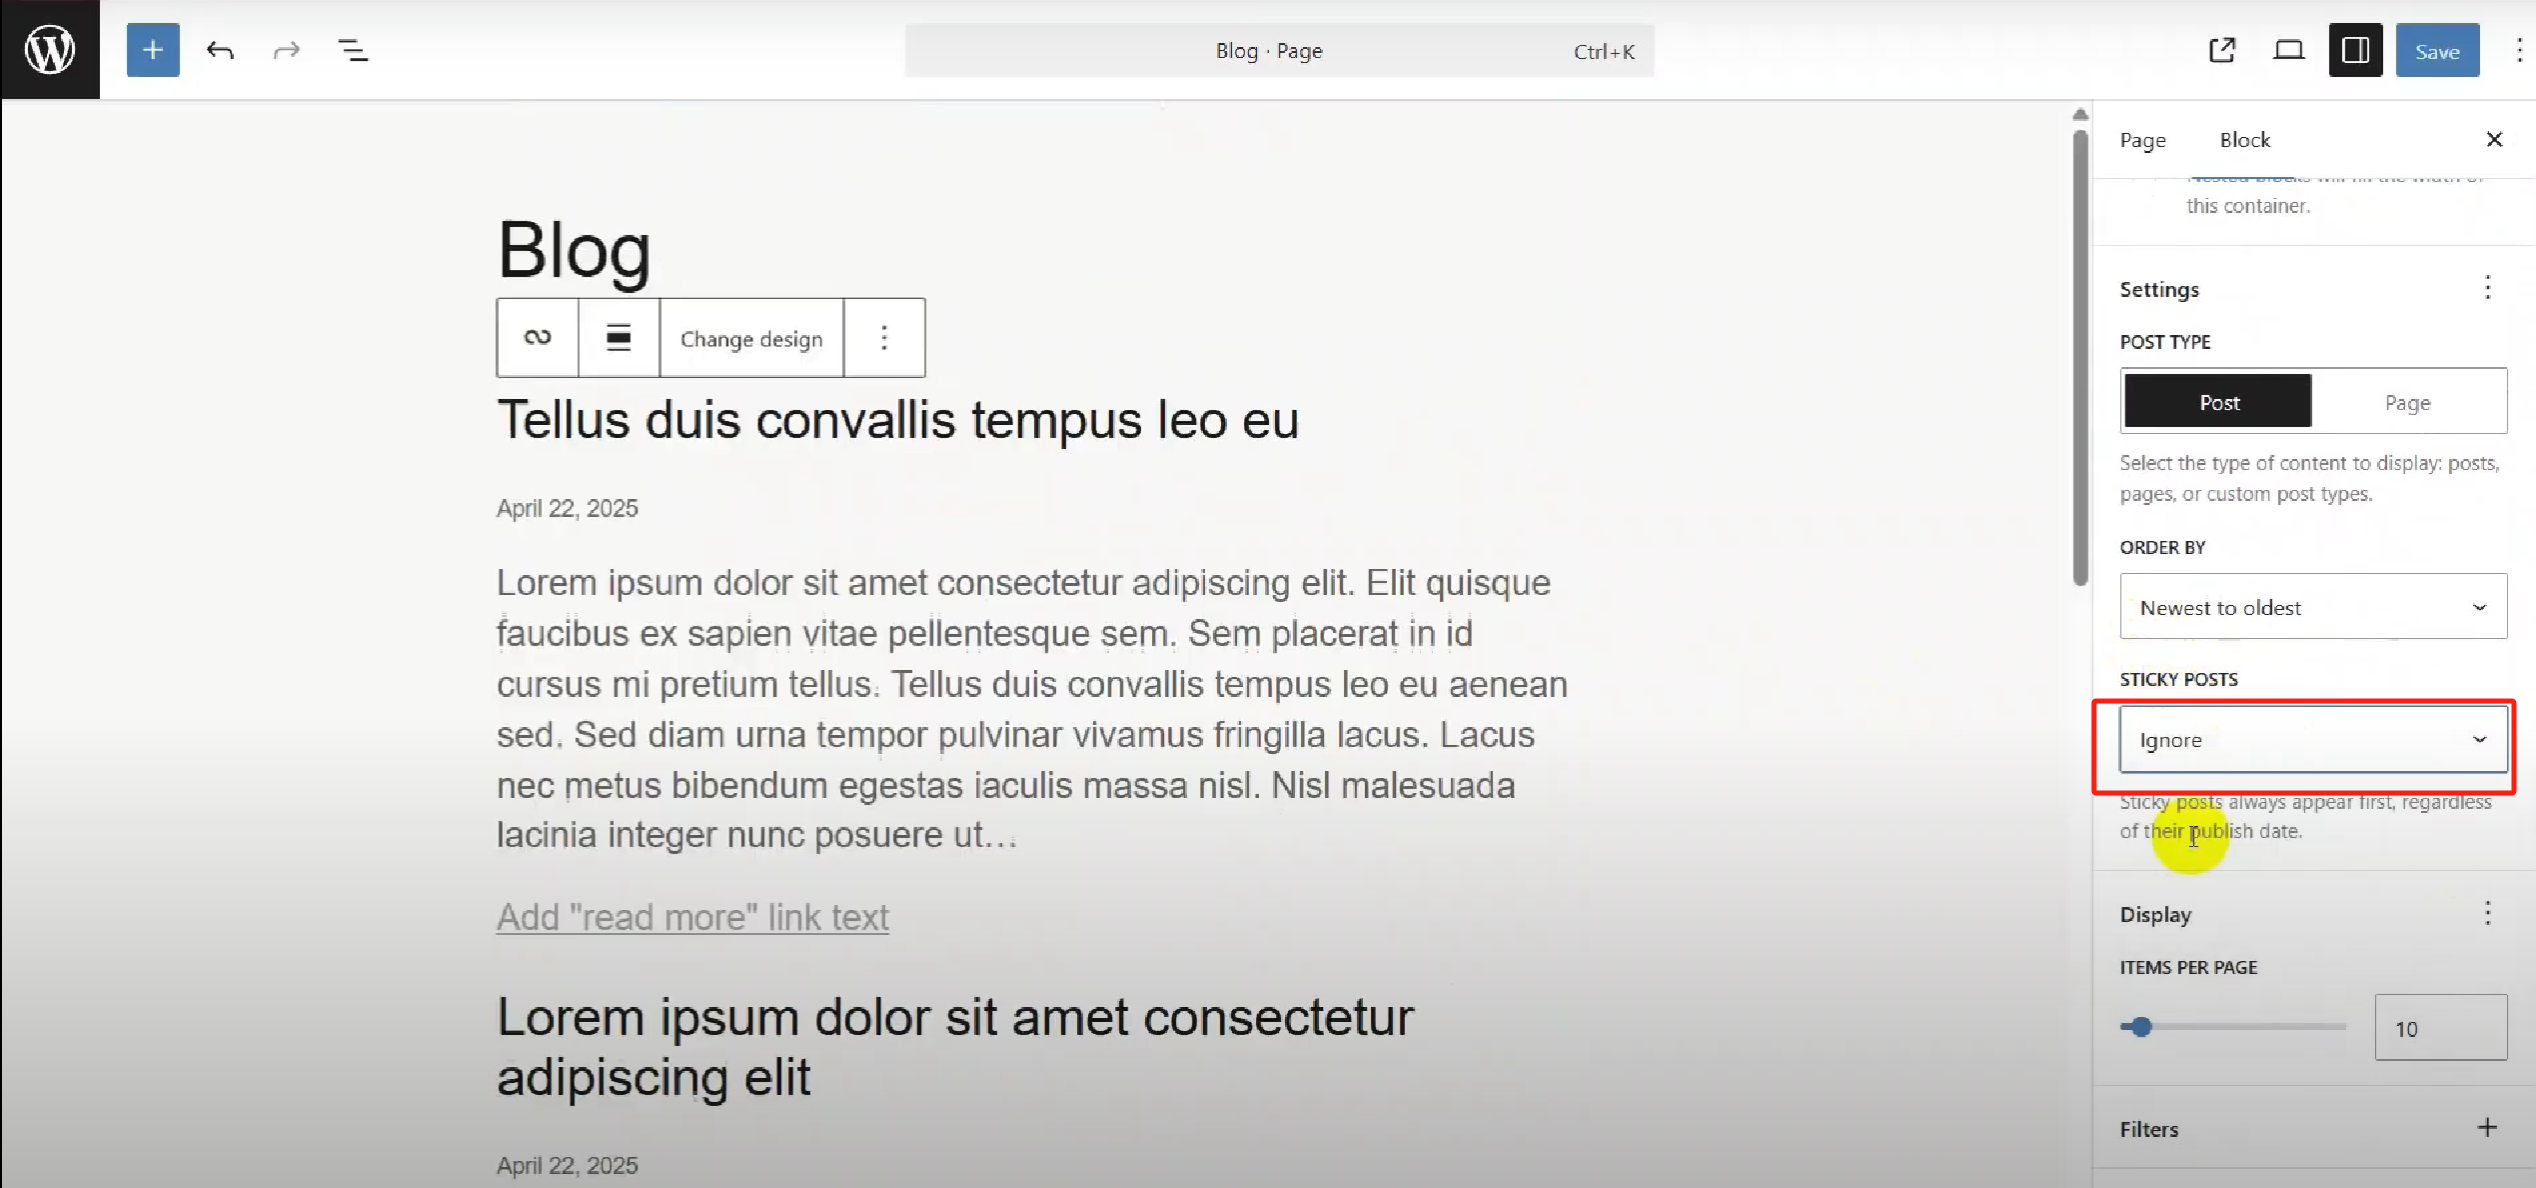This screenshot has width=2536, height=1188.
Task: Open block options from the Query Loop toolbar
Action: (x=884, y=338)
